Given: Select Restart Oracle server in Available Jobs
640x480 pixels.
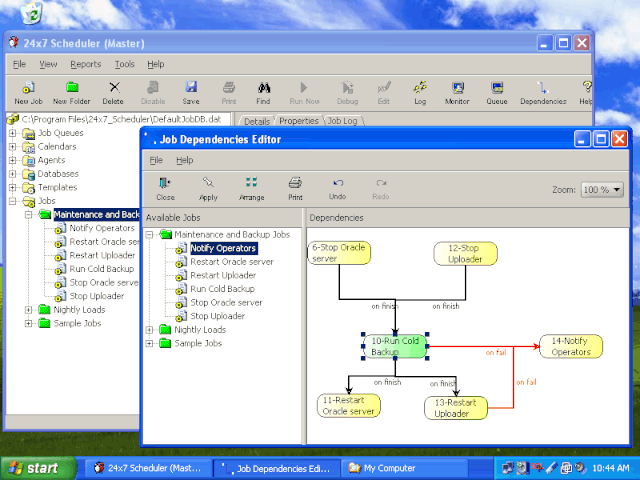Looking at the screenshot, I should pos(232,262).
